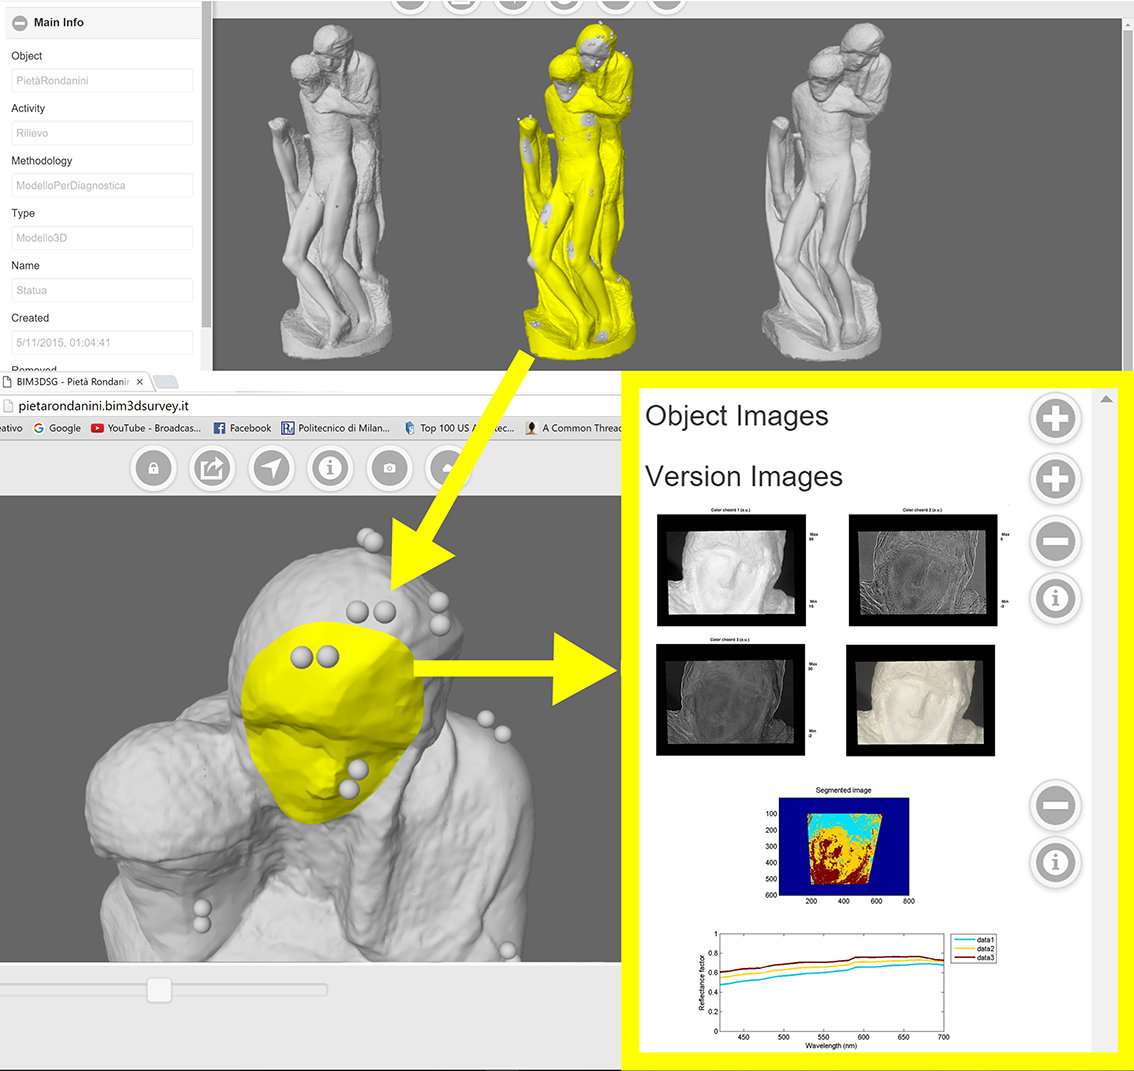
Task: Open info button beside the color chord images
Action: (x=1055, y=599)
